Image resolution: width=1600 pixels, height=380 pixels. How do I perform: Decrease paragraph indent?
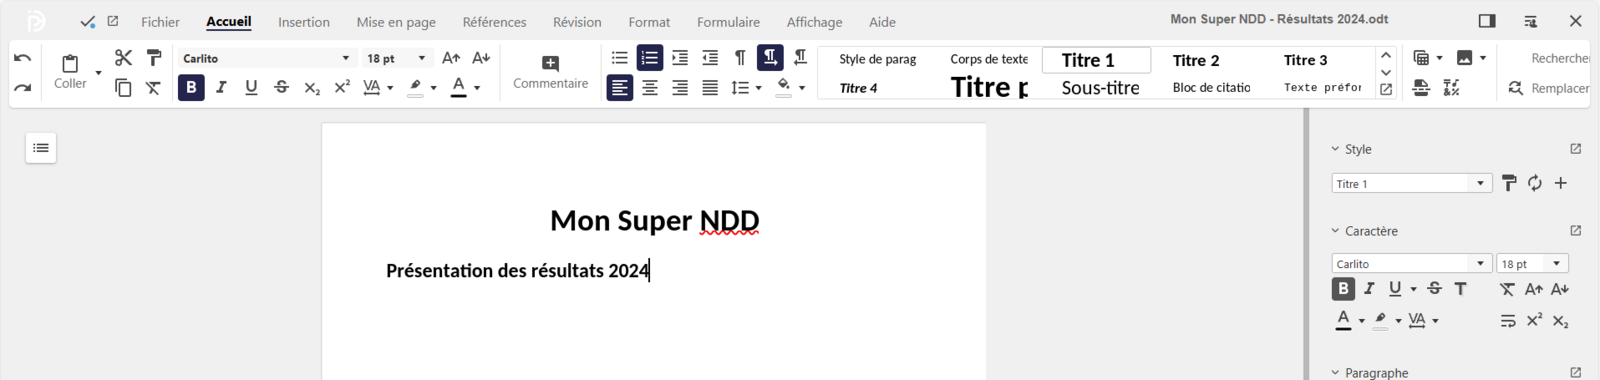pyautogui.click(x=710, y=58)
